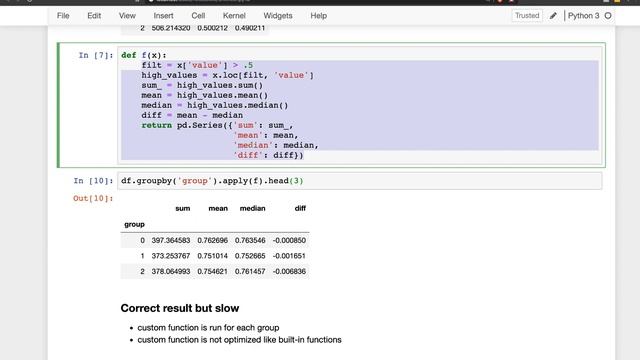The image size is (640, 360).
Task: Click the filt = x['value'] > .5 line
Action: coord(197,65)
